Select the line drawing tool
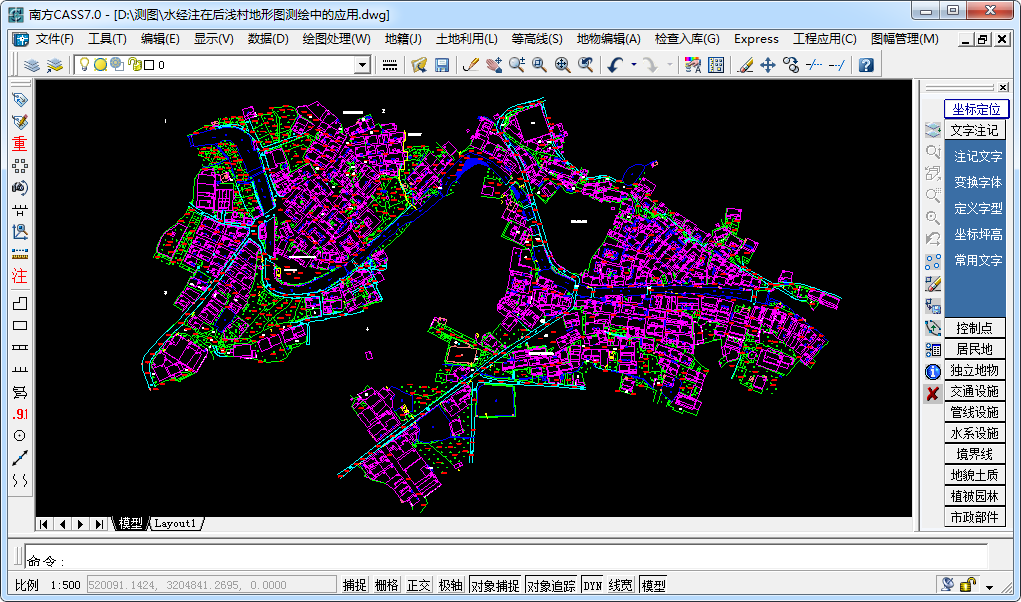 tap(20, 458)
